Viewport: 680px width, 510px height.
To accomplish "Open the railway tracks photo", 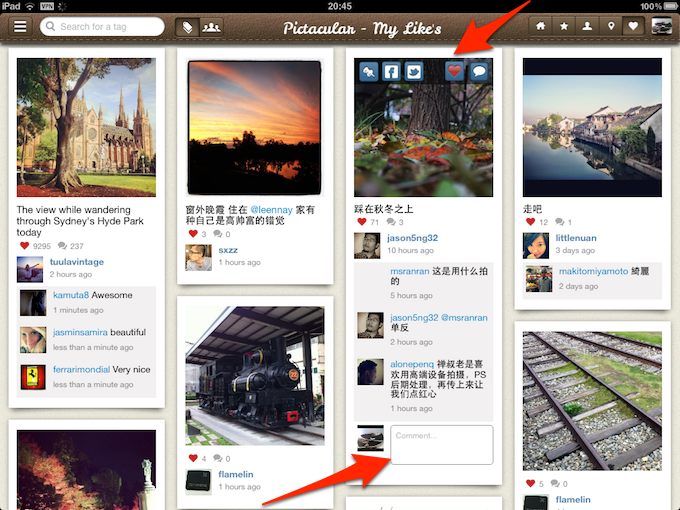I will coord(592,401).
